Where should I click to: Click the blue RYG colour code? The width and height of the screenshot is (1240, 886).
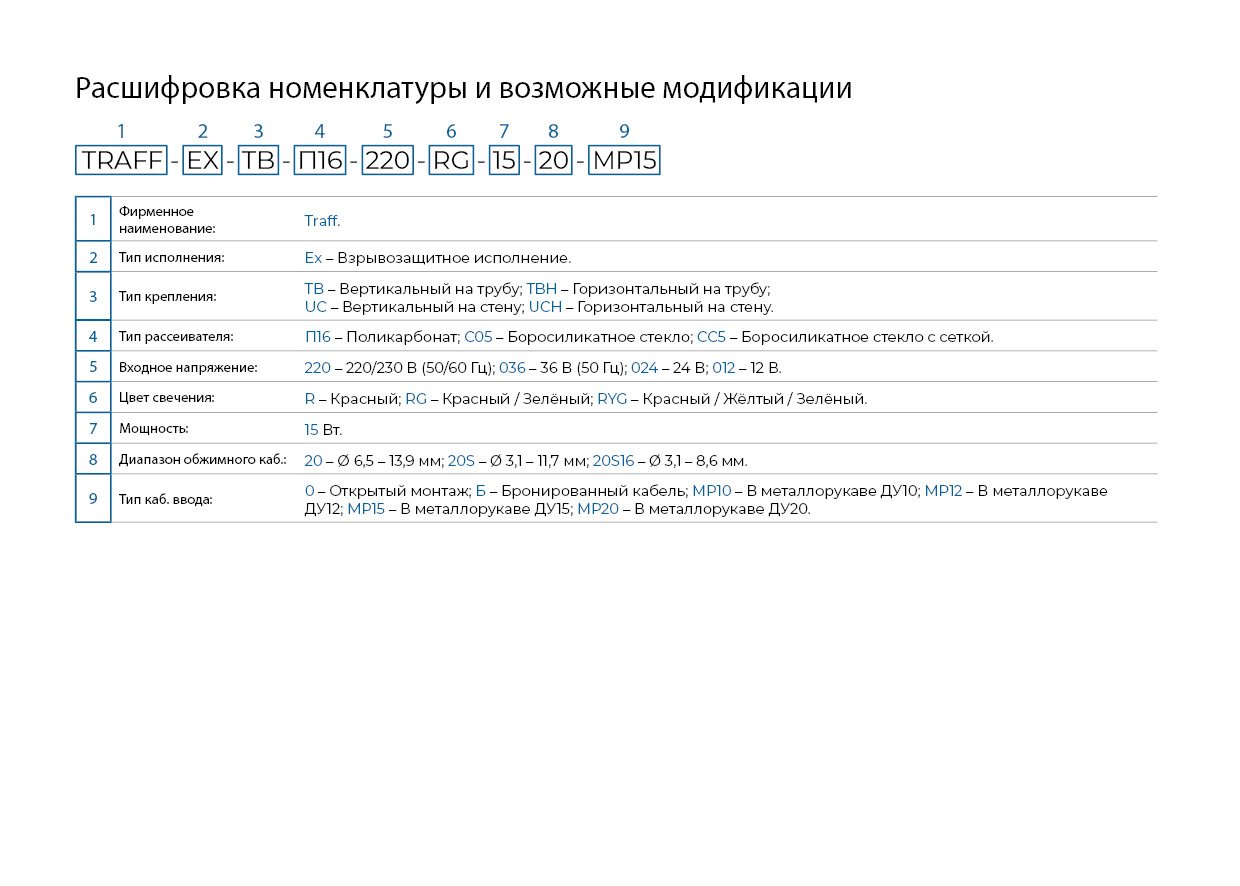point(613,399)
